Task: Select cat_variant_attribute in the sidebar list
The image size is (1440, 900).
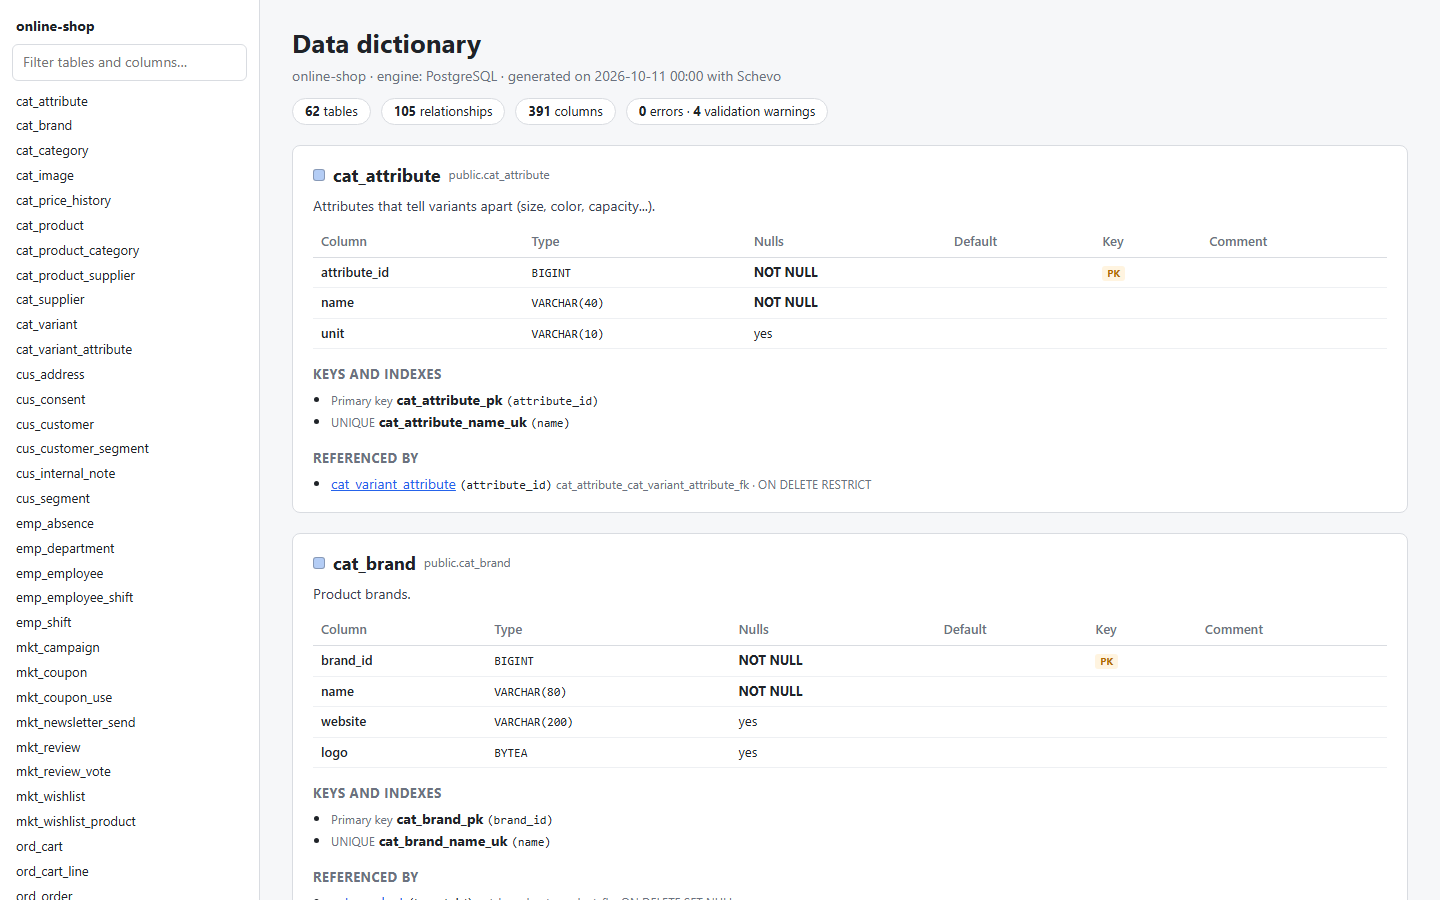Action: 74,350
